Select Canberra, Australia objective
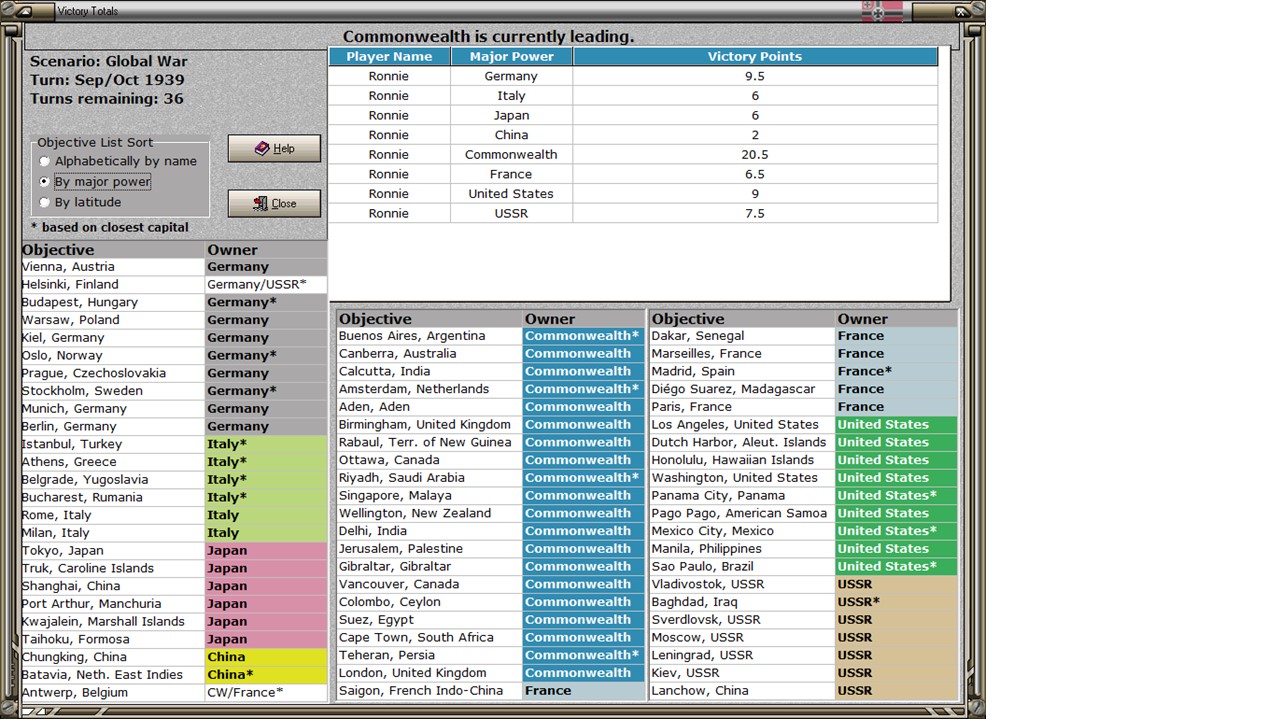Screen dimensions: 1280x720 [x=429, y=354]
